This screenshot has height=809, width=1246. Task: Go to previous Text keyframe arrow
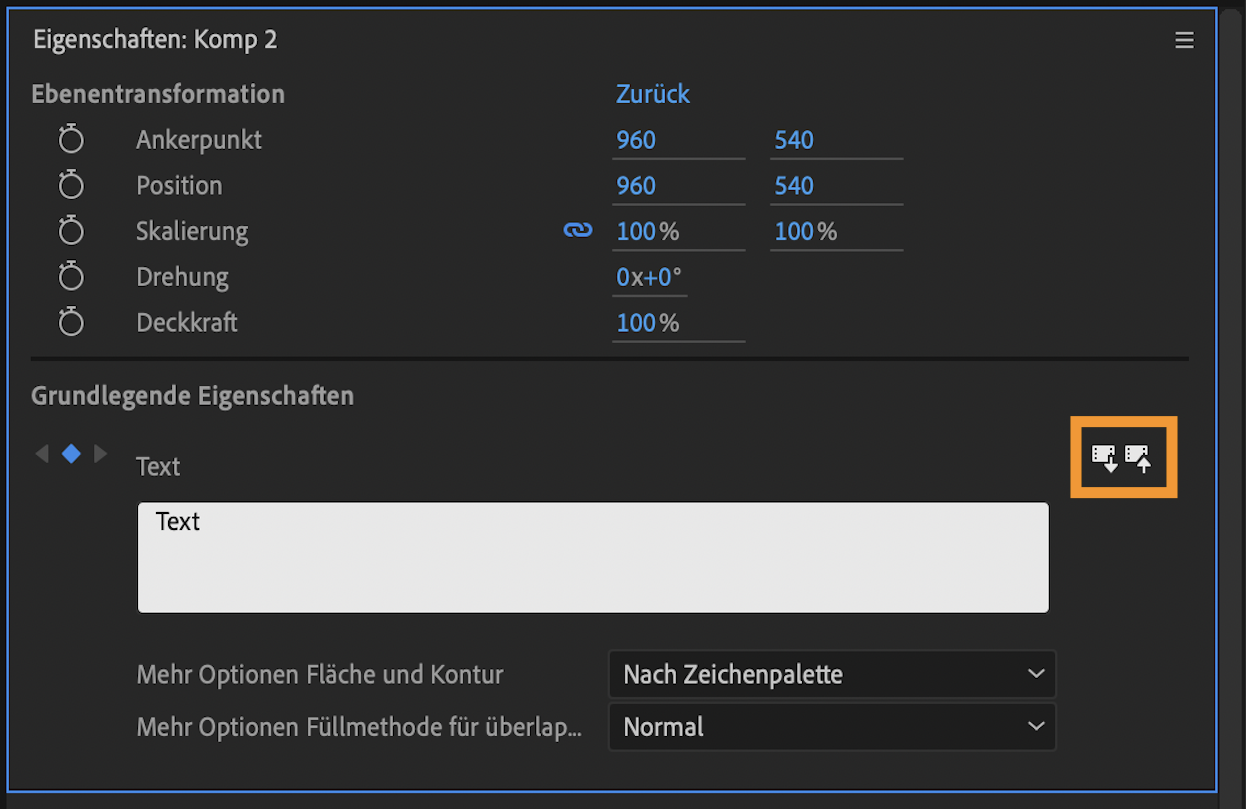pyautogui.click(x=42, y=454)
